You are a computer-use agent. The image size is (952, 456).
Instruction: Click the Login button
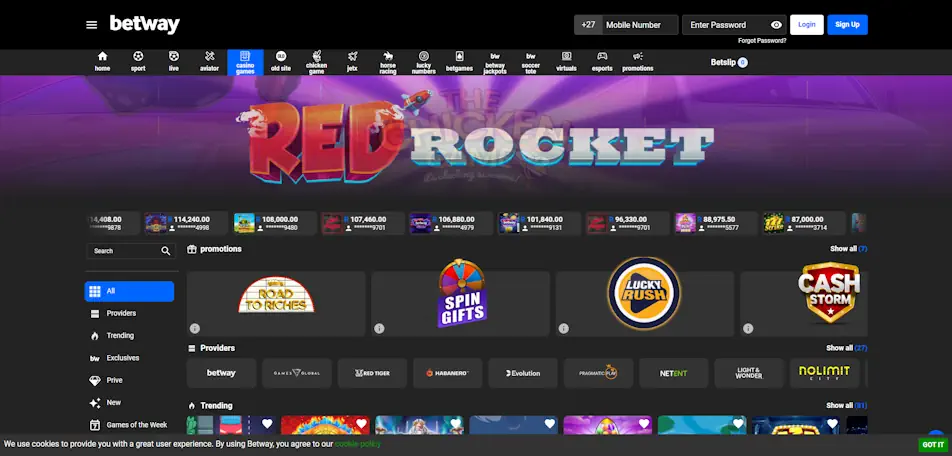(807, 25)
